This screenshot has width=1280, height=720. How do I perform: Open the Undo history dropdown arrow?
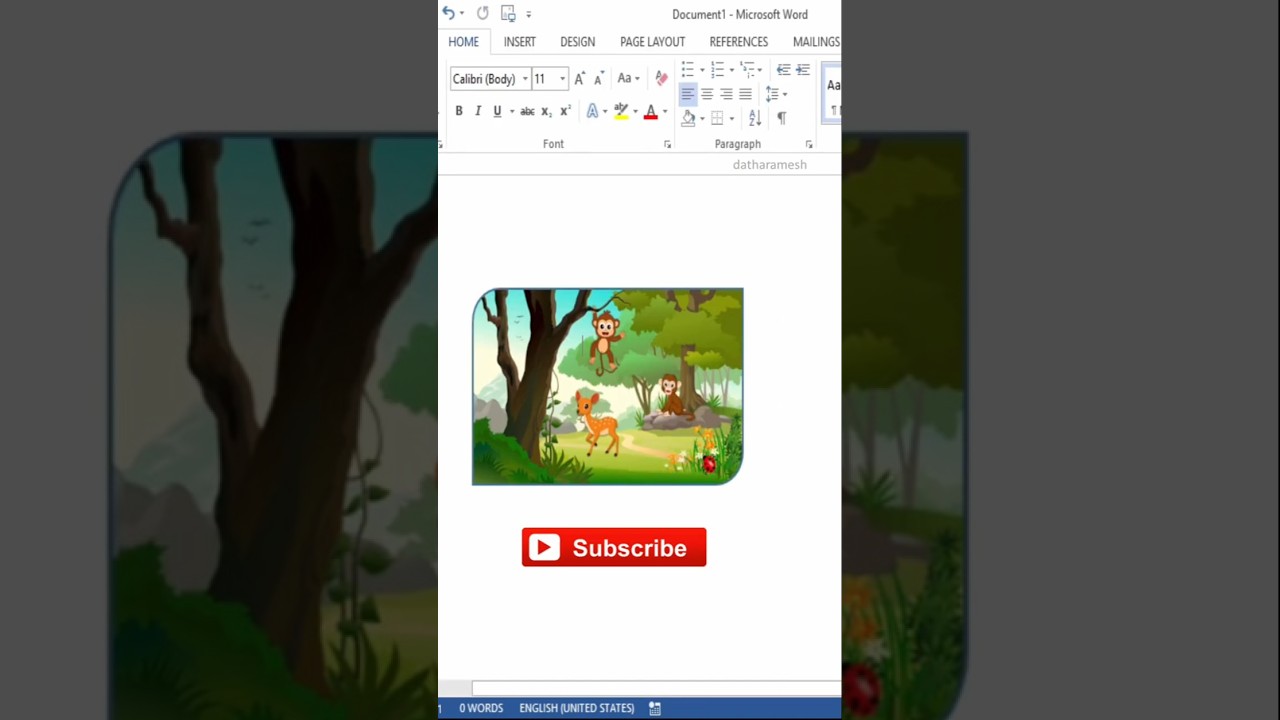click(462, 14)
